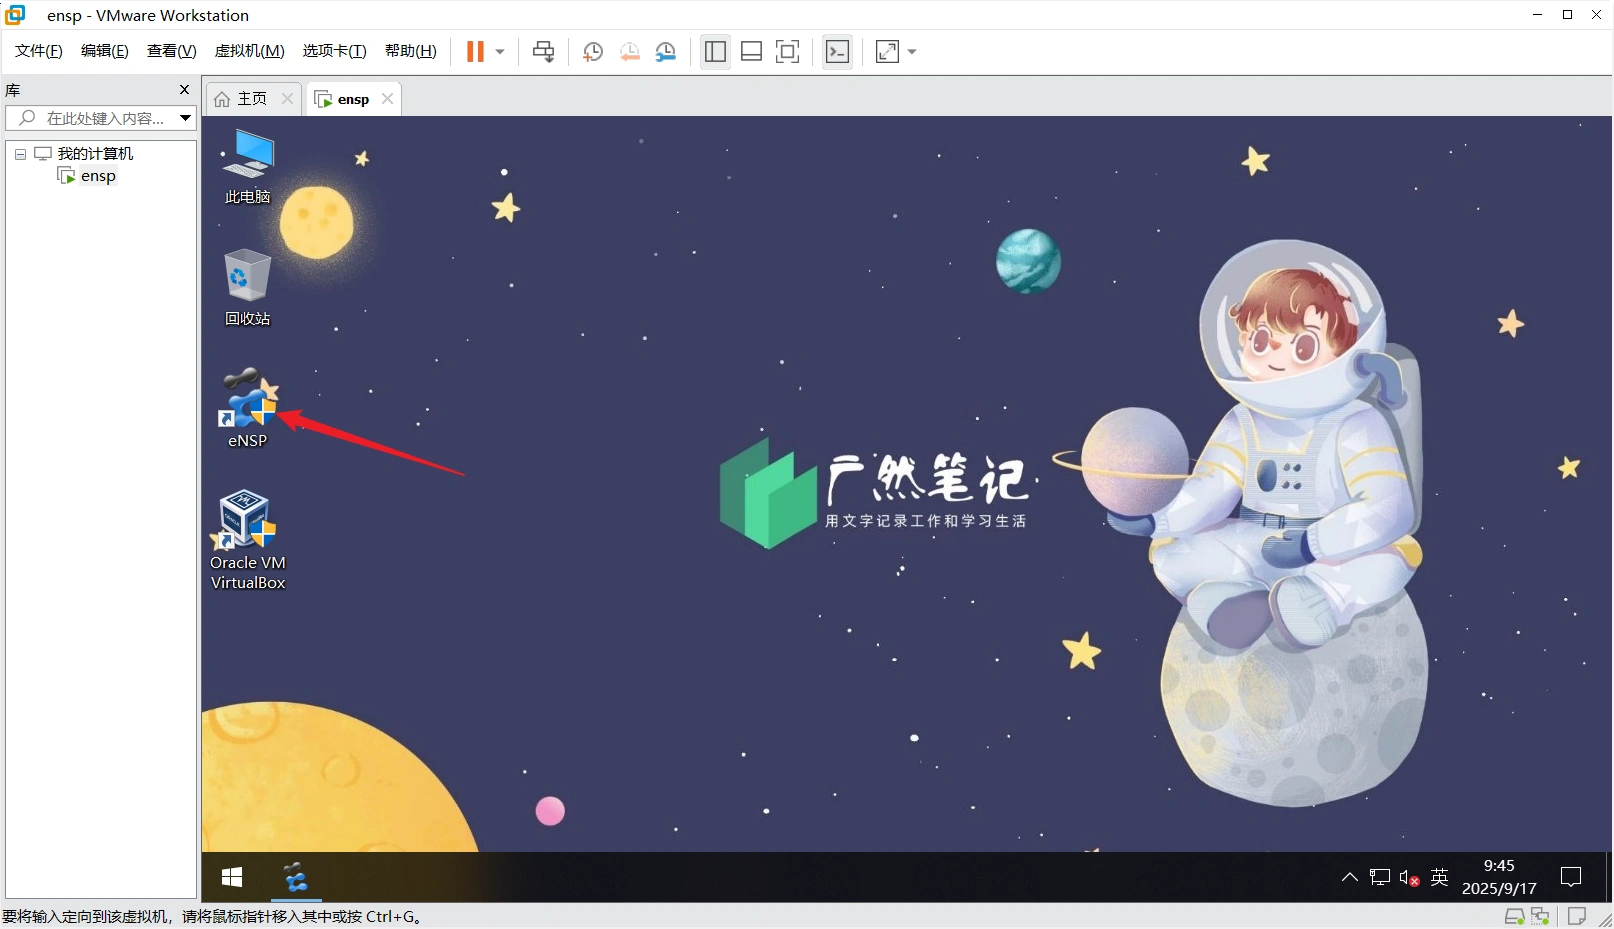Viewport: 1614px width, 929px height.
Task: Click the VMware Workstation title bar icon
Action: 15,15
